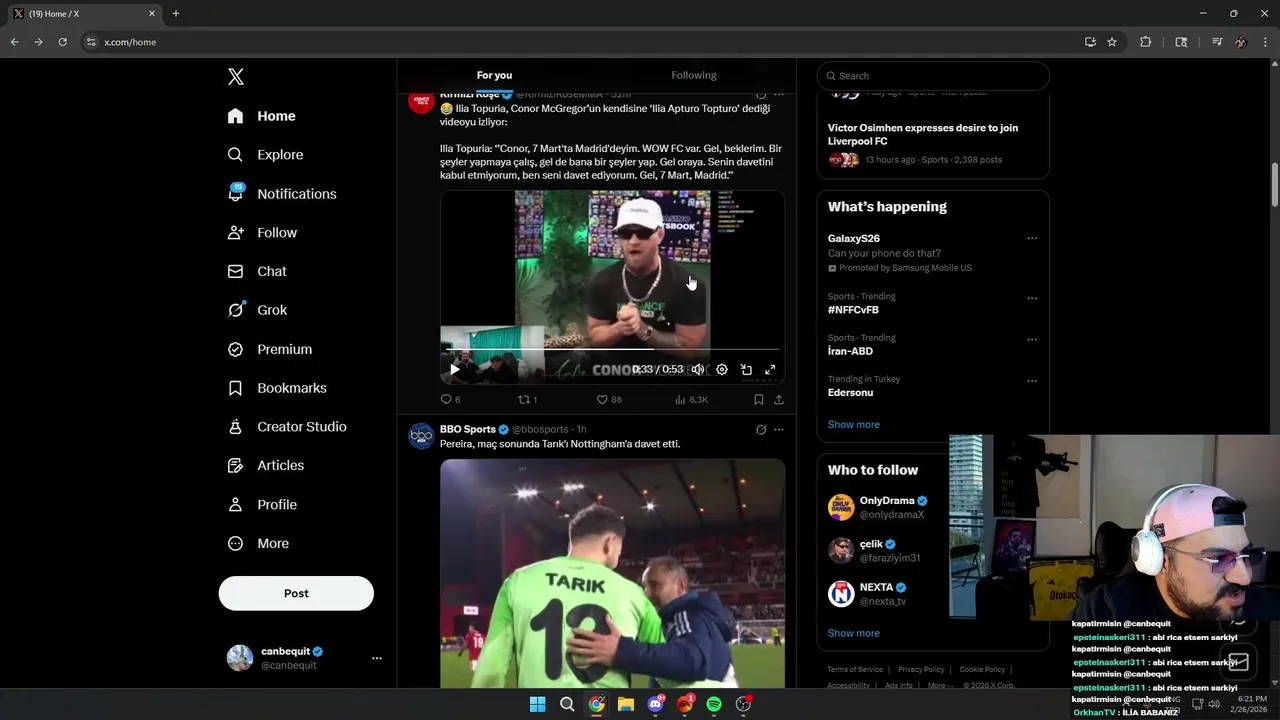Screen dimensions: 1280x720
Task: Open Grok explain on BBO Sports post
Action: pos(761,430)
